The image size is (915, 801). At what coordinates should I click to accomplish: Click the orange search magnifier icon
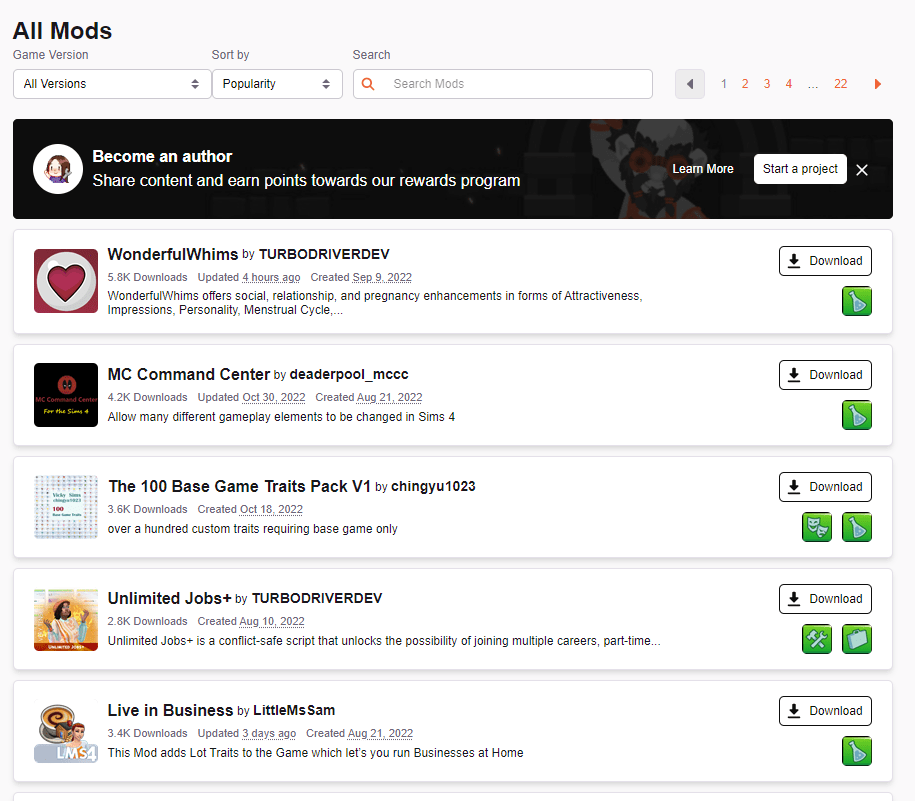(368, 84)
